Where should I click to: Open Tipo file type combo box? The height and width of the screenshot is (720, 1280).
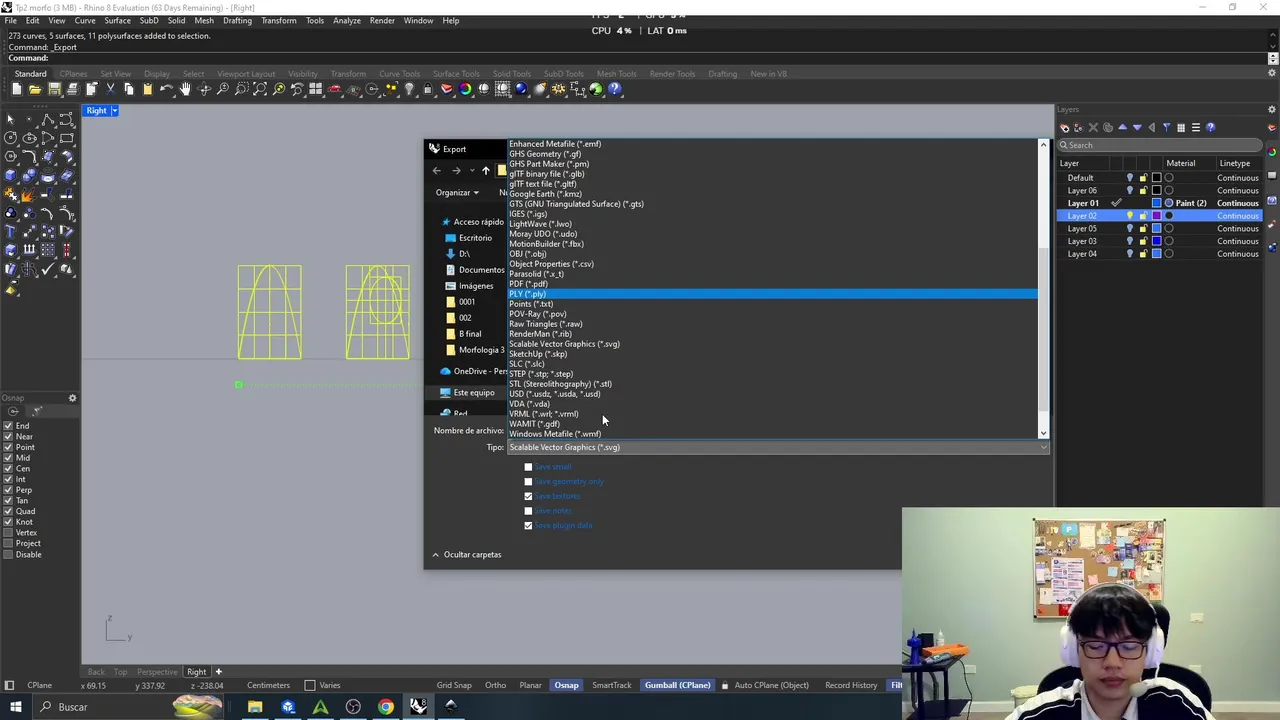(776, 447)
